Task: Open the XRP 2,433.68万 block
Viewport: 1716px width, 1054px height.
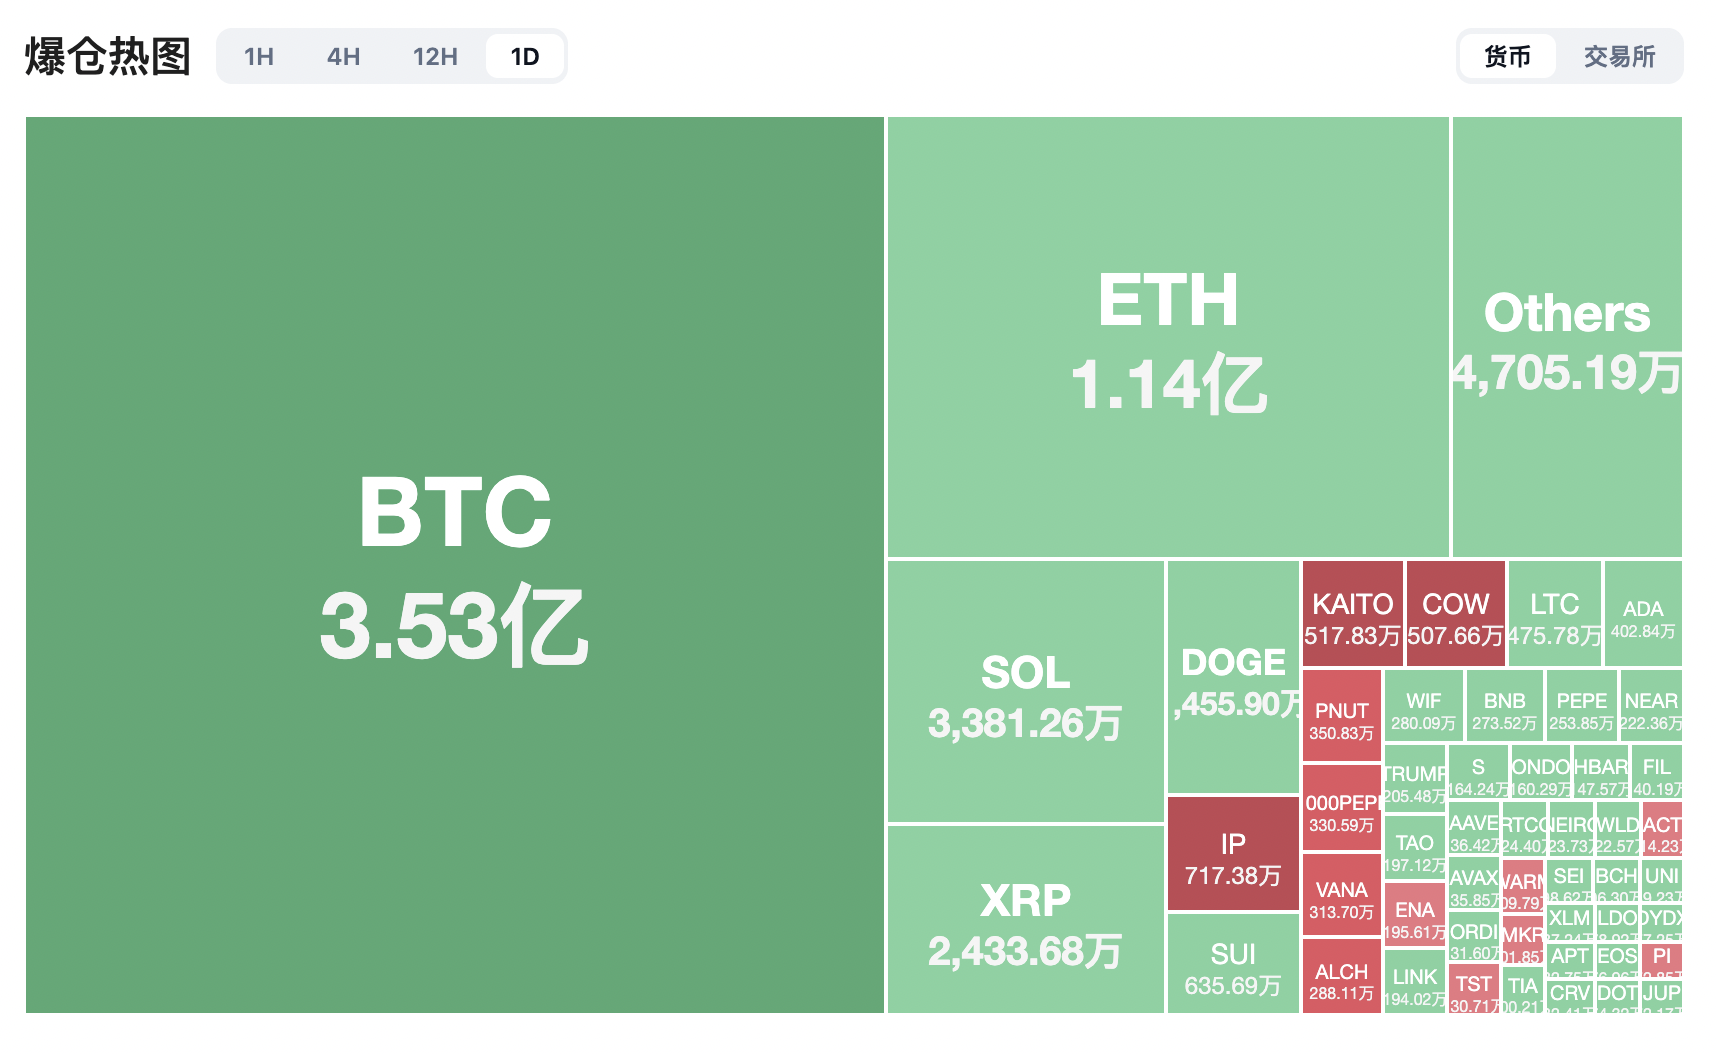Action: pos(1025,919)
